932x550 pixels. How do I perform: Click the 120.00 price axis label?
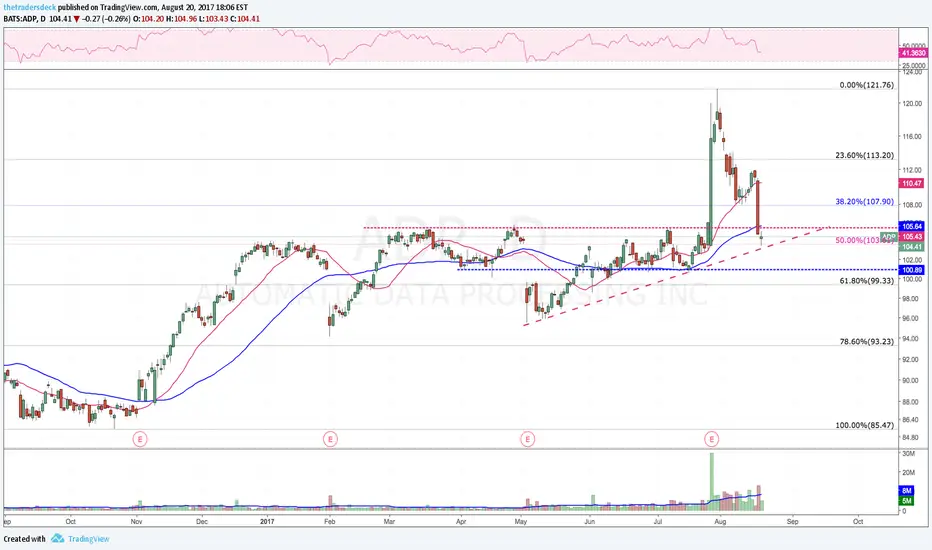(912, 103)
